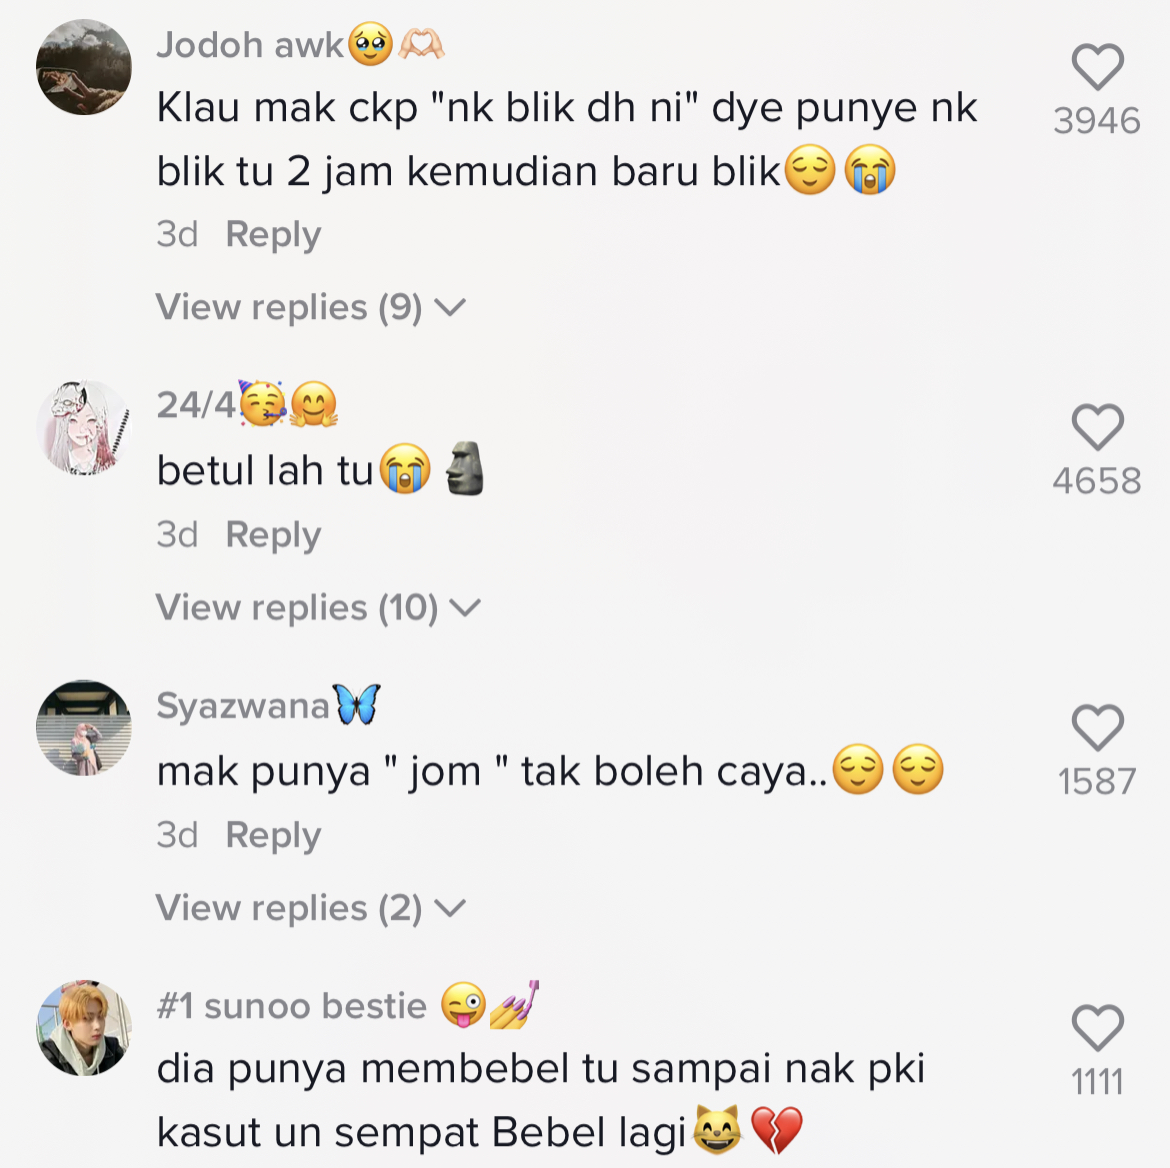Reply to the 'betul lah tu' comment

pyautogui.click(x=273, y=535)
